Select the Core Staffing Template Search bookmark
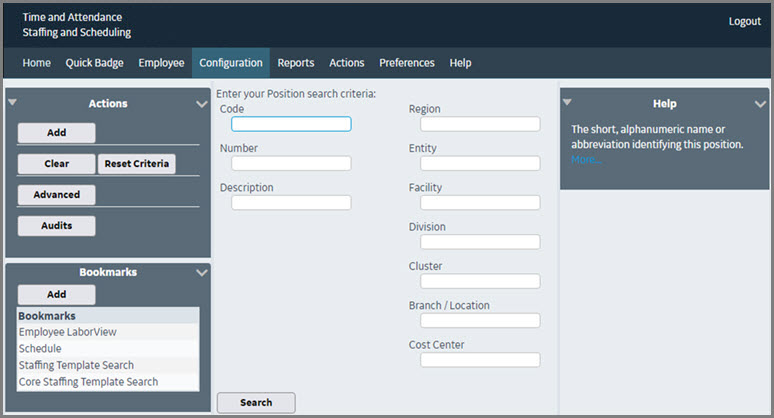This screenshot has width=774, height=418. (88, 382)
